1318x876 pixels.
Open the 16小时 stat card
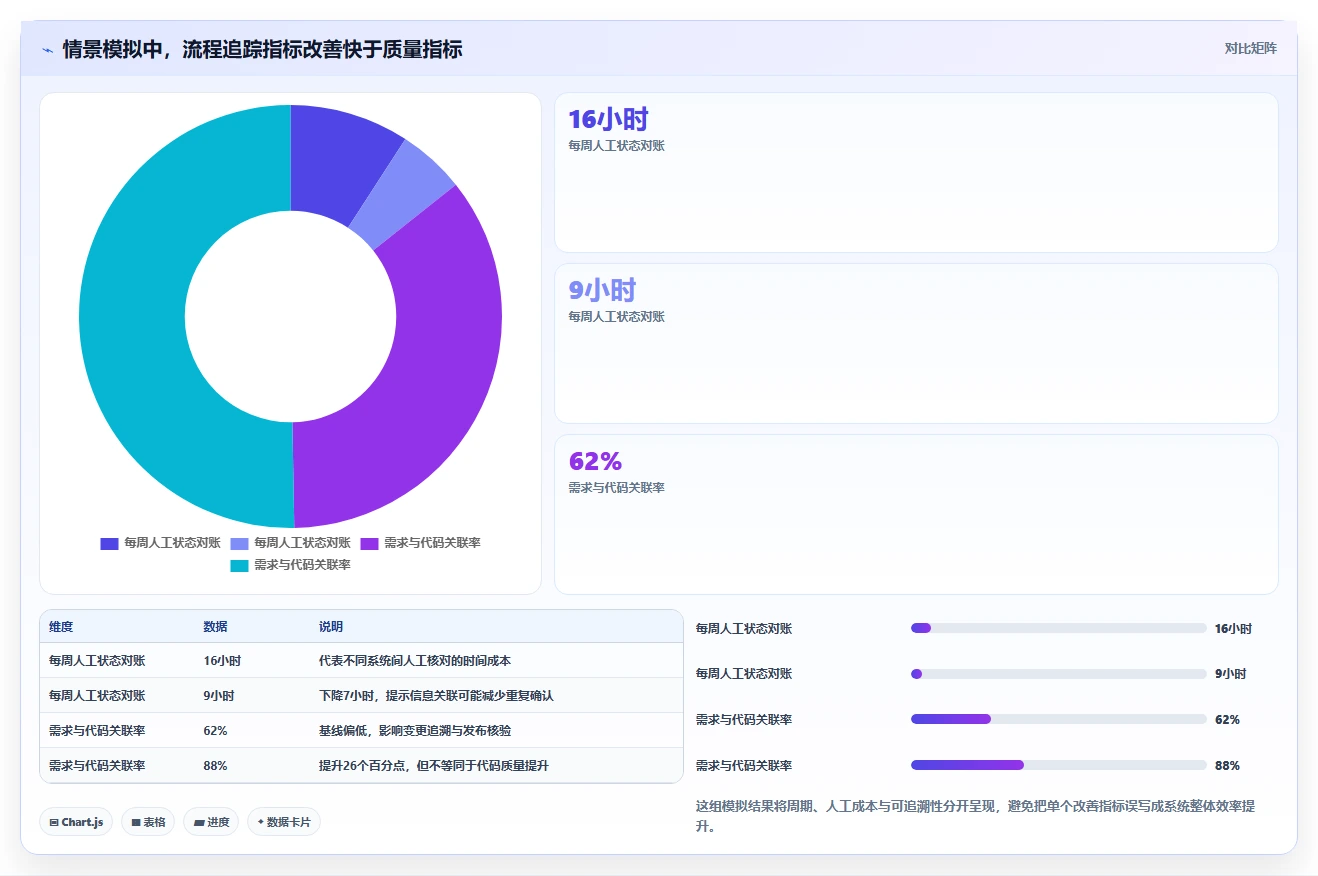(x=916, y=172)
